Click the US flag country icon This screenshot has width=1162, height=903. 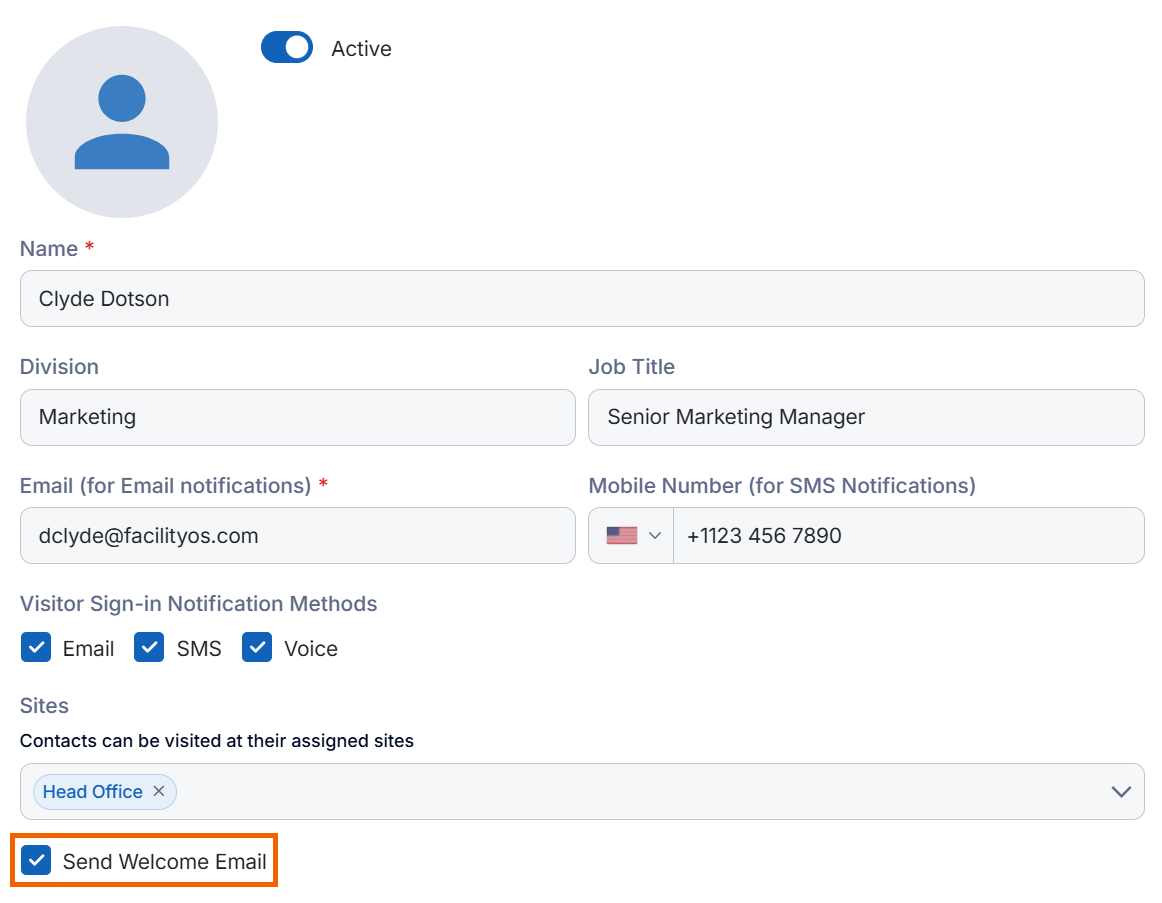click(x=622, y=535)
